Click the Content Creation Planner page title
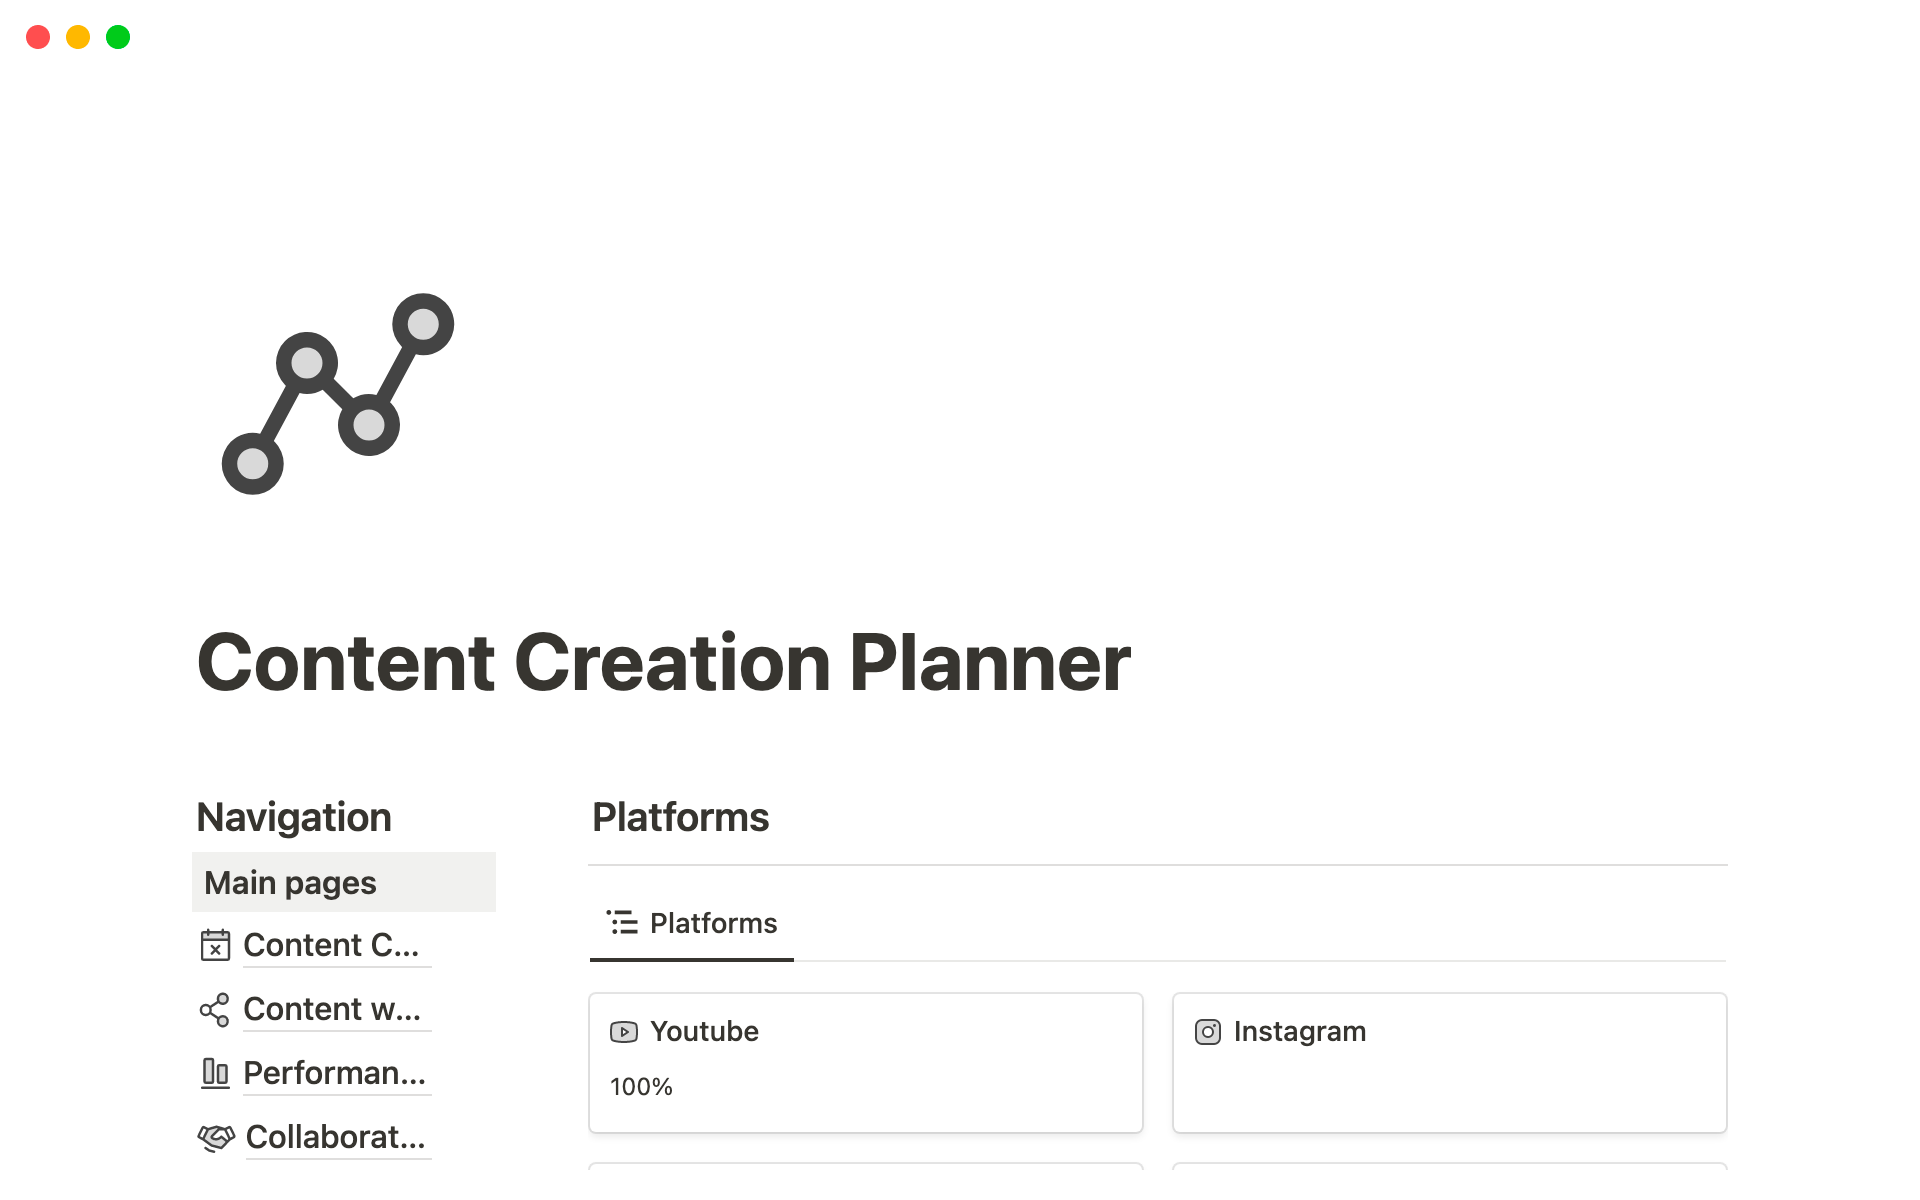This screenshot has width=1920, height=1200. pyautogui.click(x=664, y=663)
